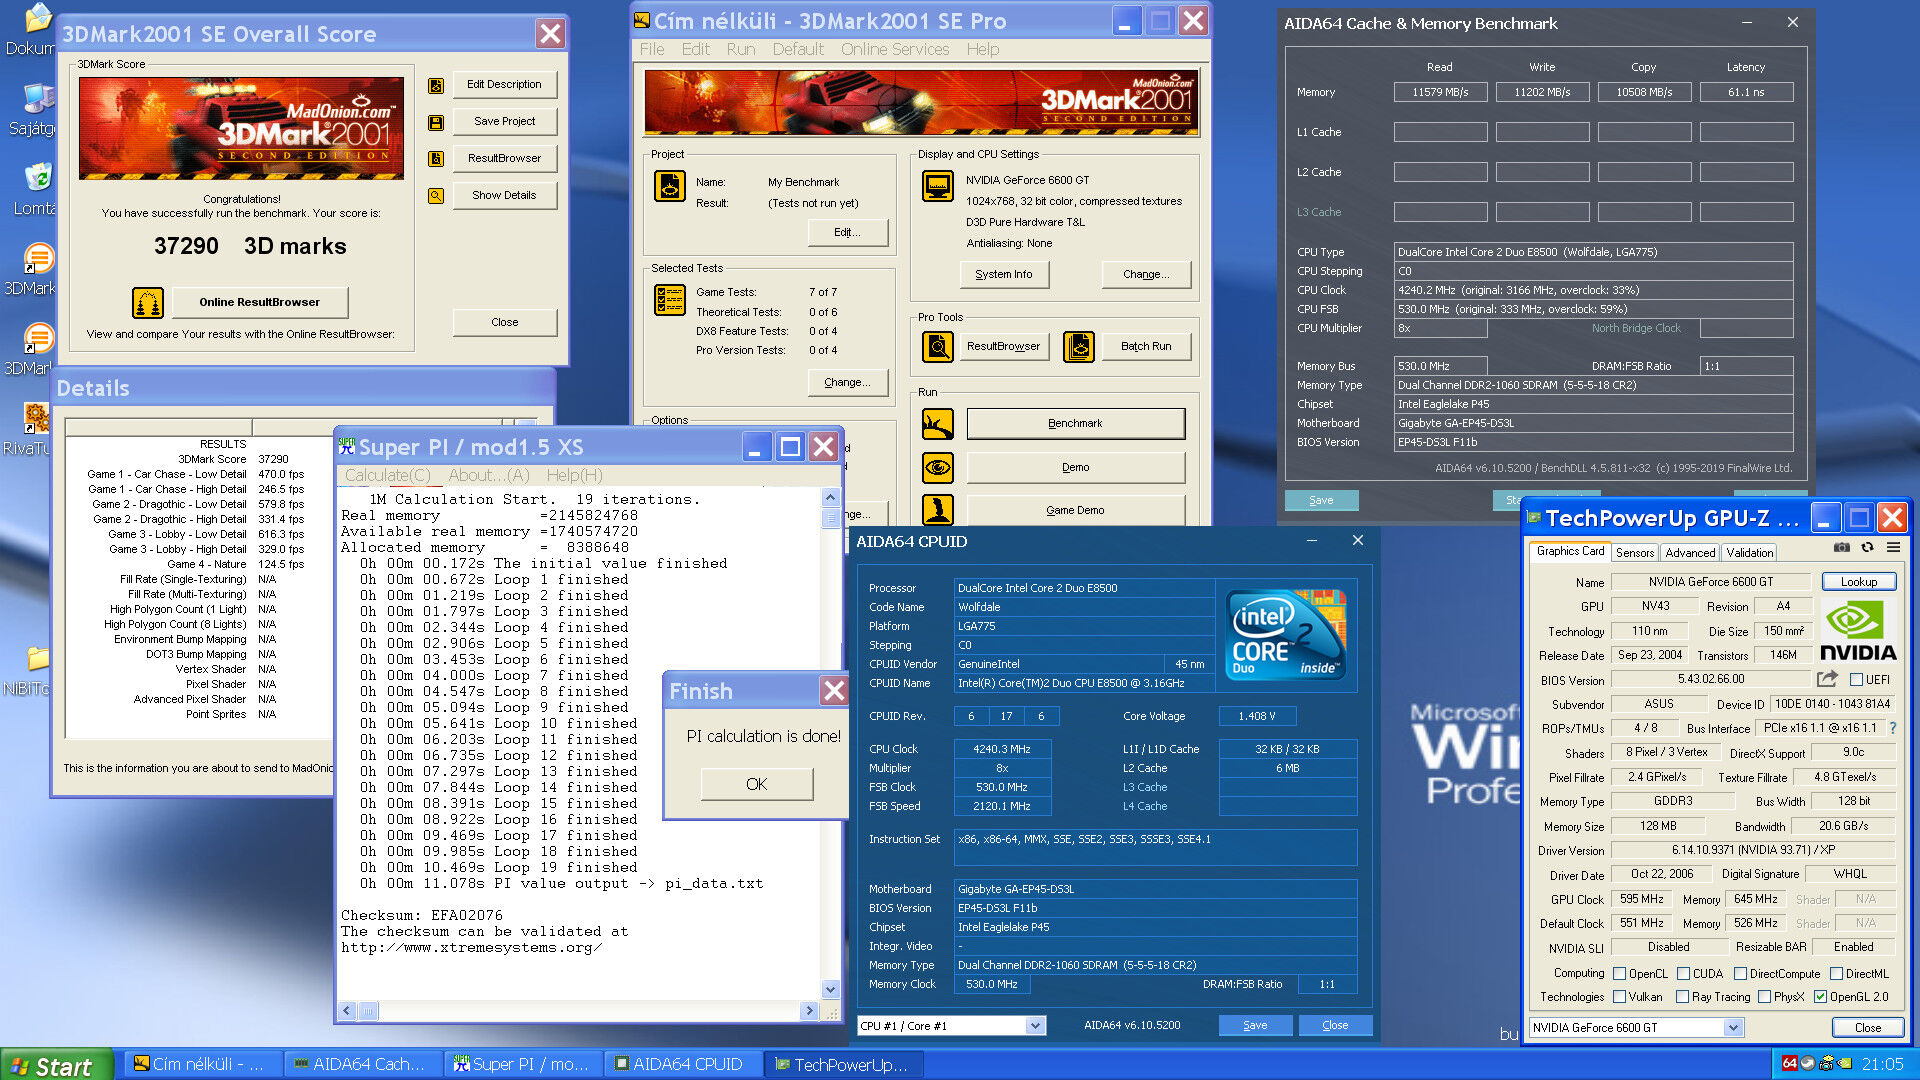The image size is (1920, 1080).
Task: Click Show Details button
Action: (x=504, y=196)
